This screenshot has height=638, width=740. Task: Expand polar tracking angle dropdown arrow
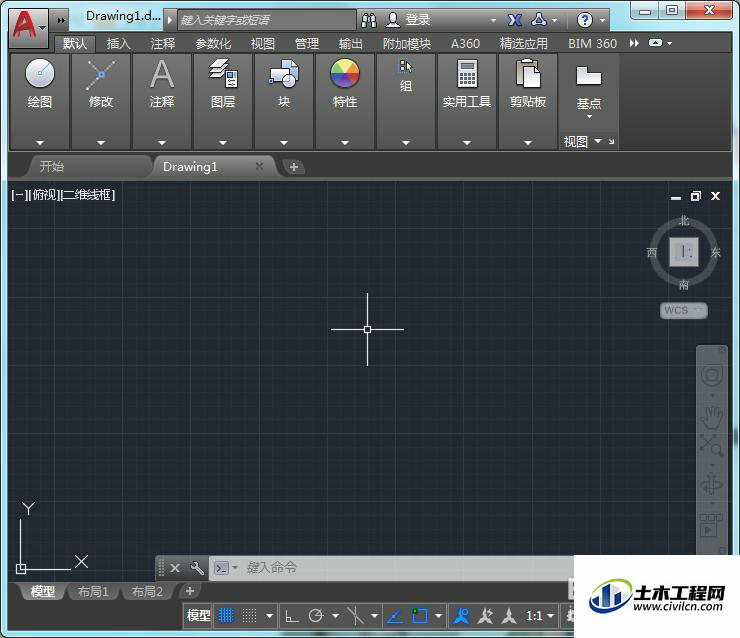[335, 616]
